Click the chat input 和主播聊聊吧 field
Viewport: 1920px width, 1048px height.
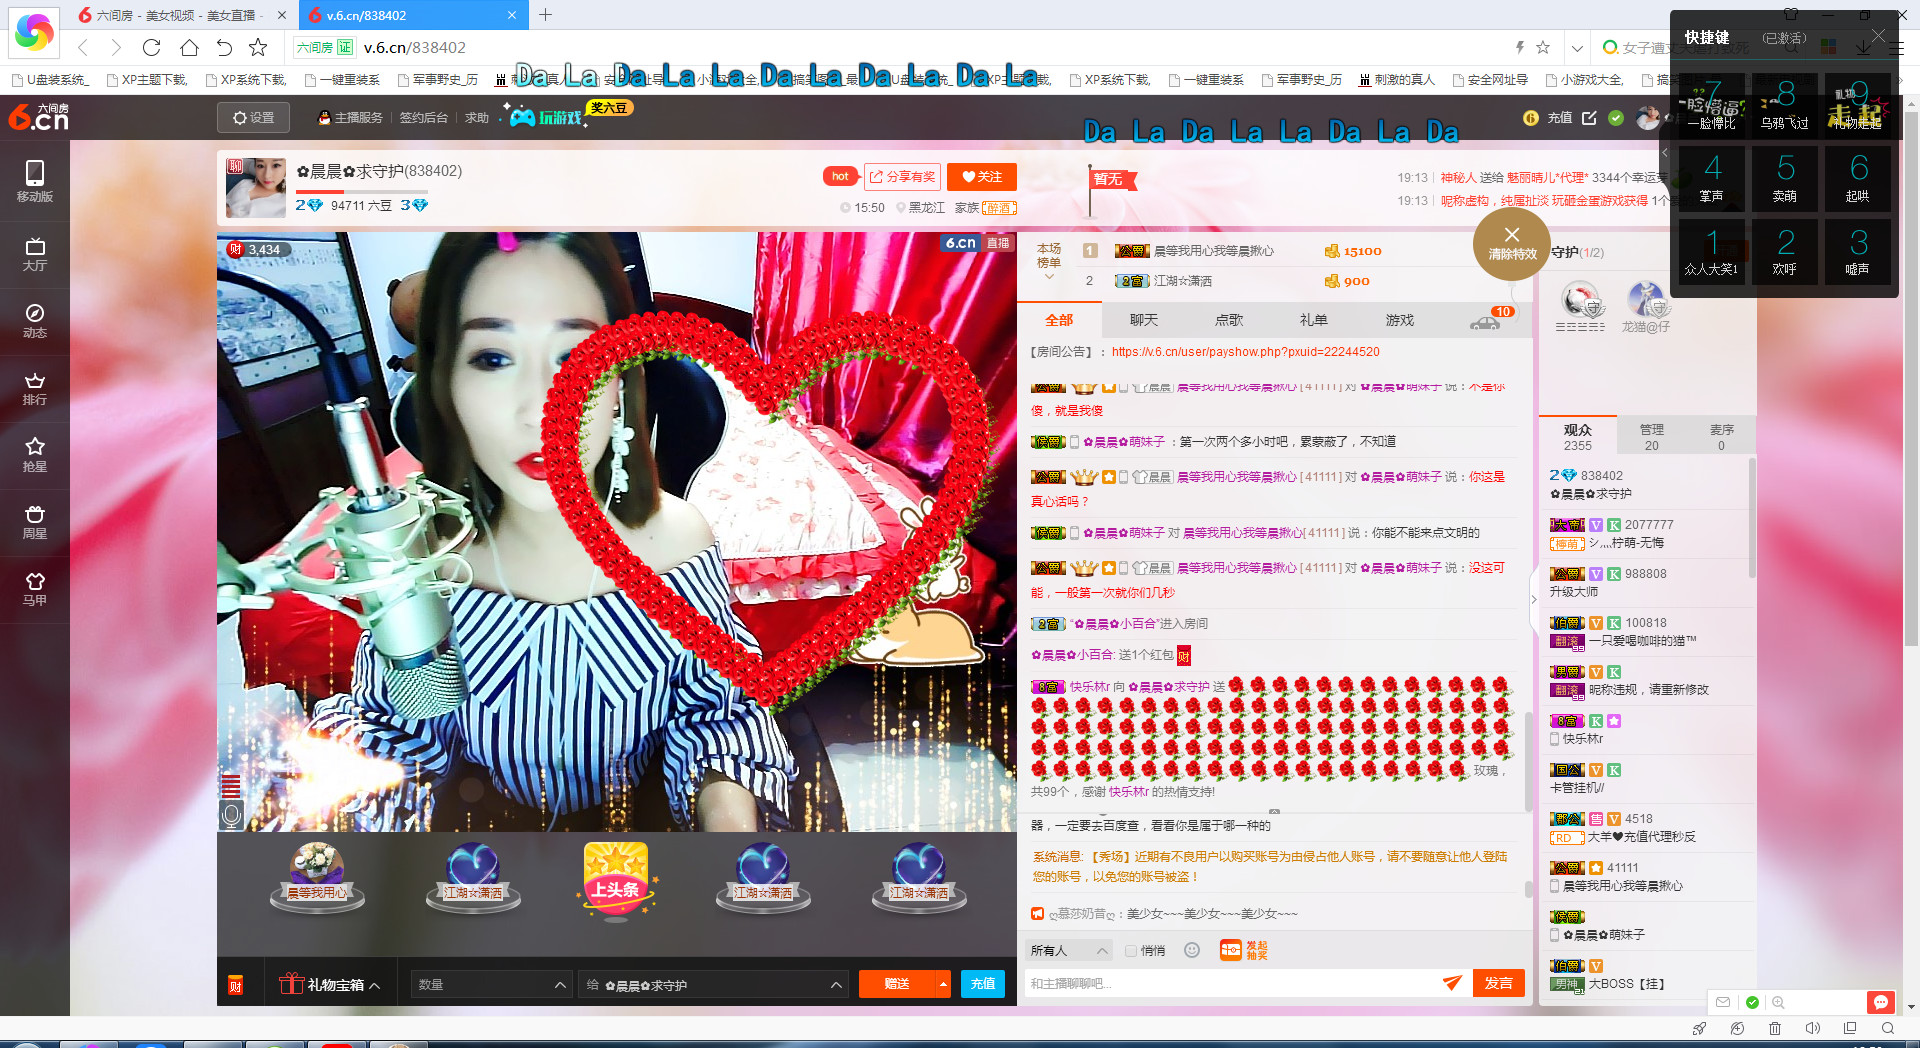pyautogui.click(x=1230, y=983)
